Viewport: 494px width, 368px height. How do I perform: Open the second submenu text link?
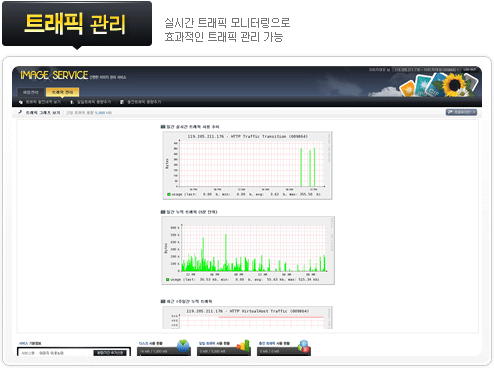click(x=94, y=102)
